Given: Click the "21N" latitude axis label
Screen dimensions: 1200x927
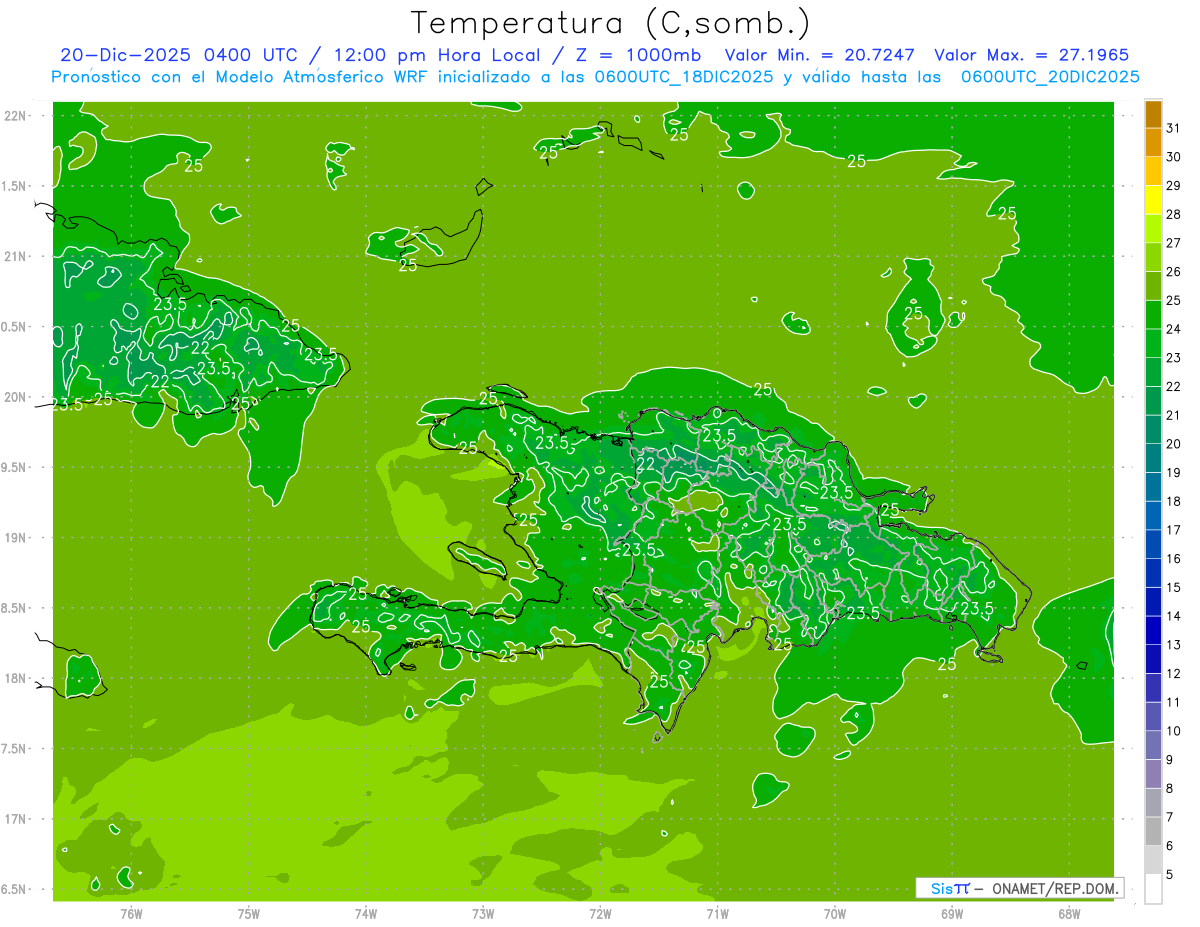Looking at the screenshot, I should (16, 257).
